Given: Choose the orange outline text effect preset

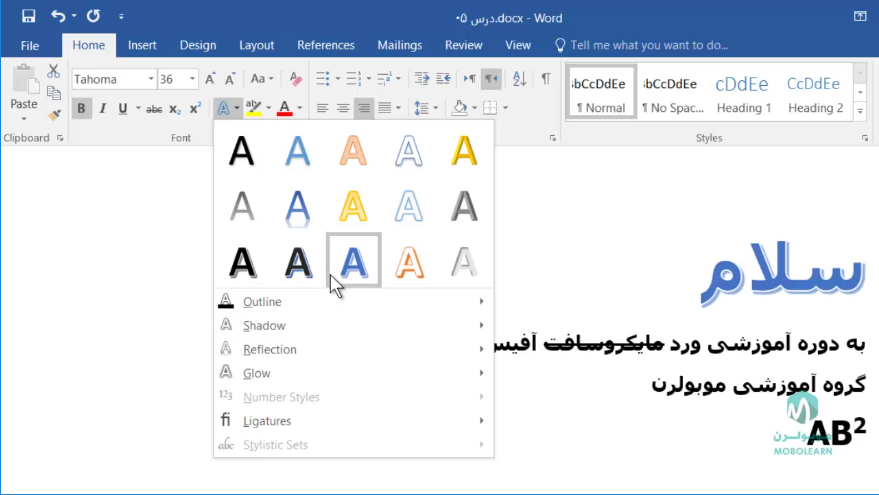Looking at the screenshot, I should pos(409,262).
